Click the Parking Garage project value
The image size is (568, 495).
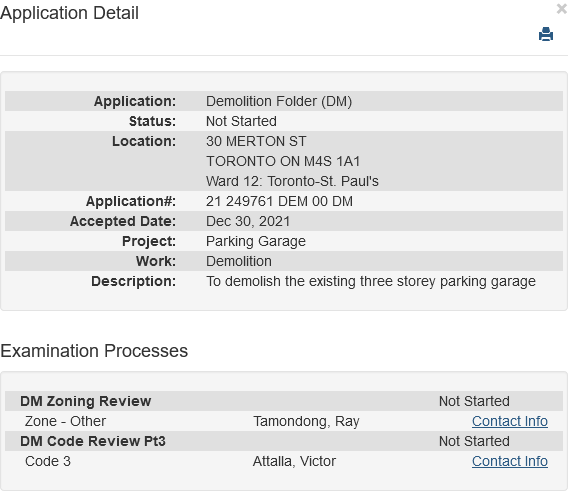[255, 241]
